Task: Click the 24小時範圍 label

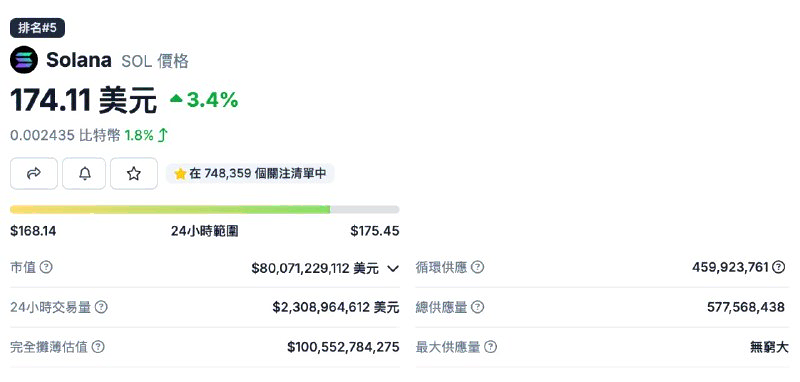Action: coord(205,231)
